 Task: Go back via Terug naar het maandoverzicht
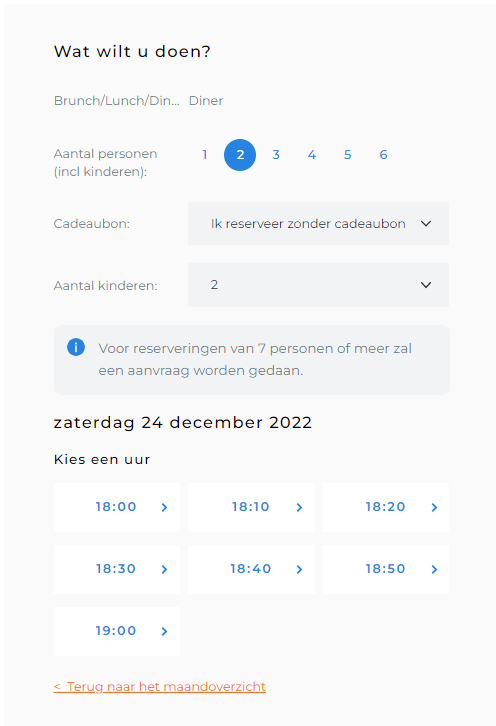tap(160, 686)
